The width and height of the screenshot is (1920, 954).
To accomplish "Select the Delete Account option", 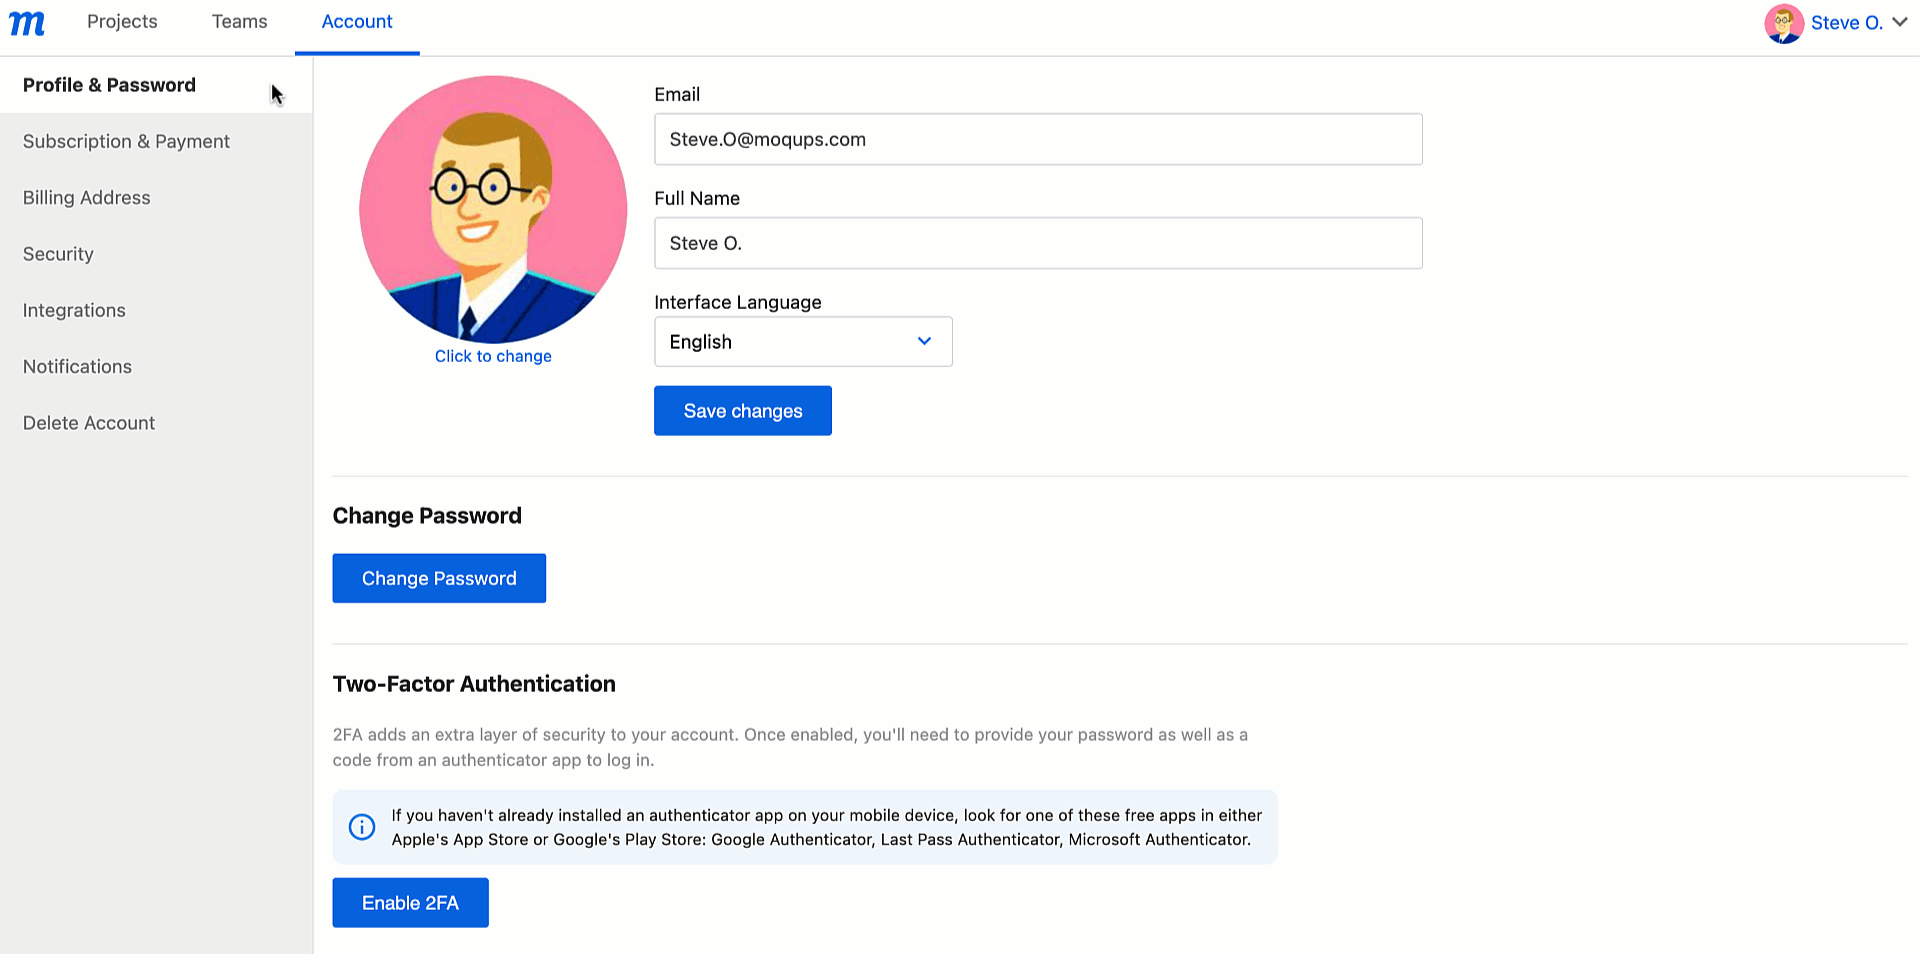I will pos(88,422).
